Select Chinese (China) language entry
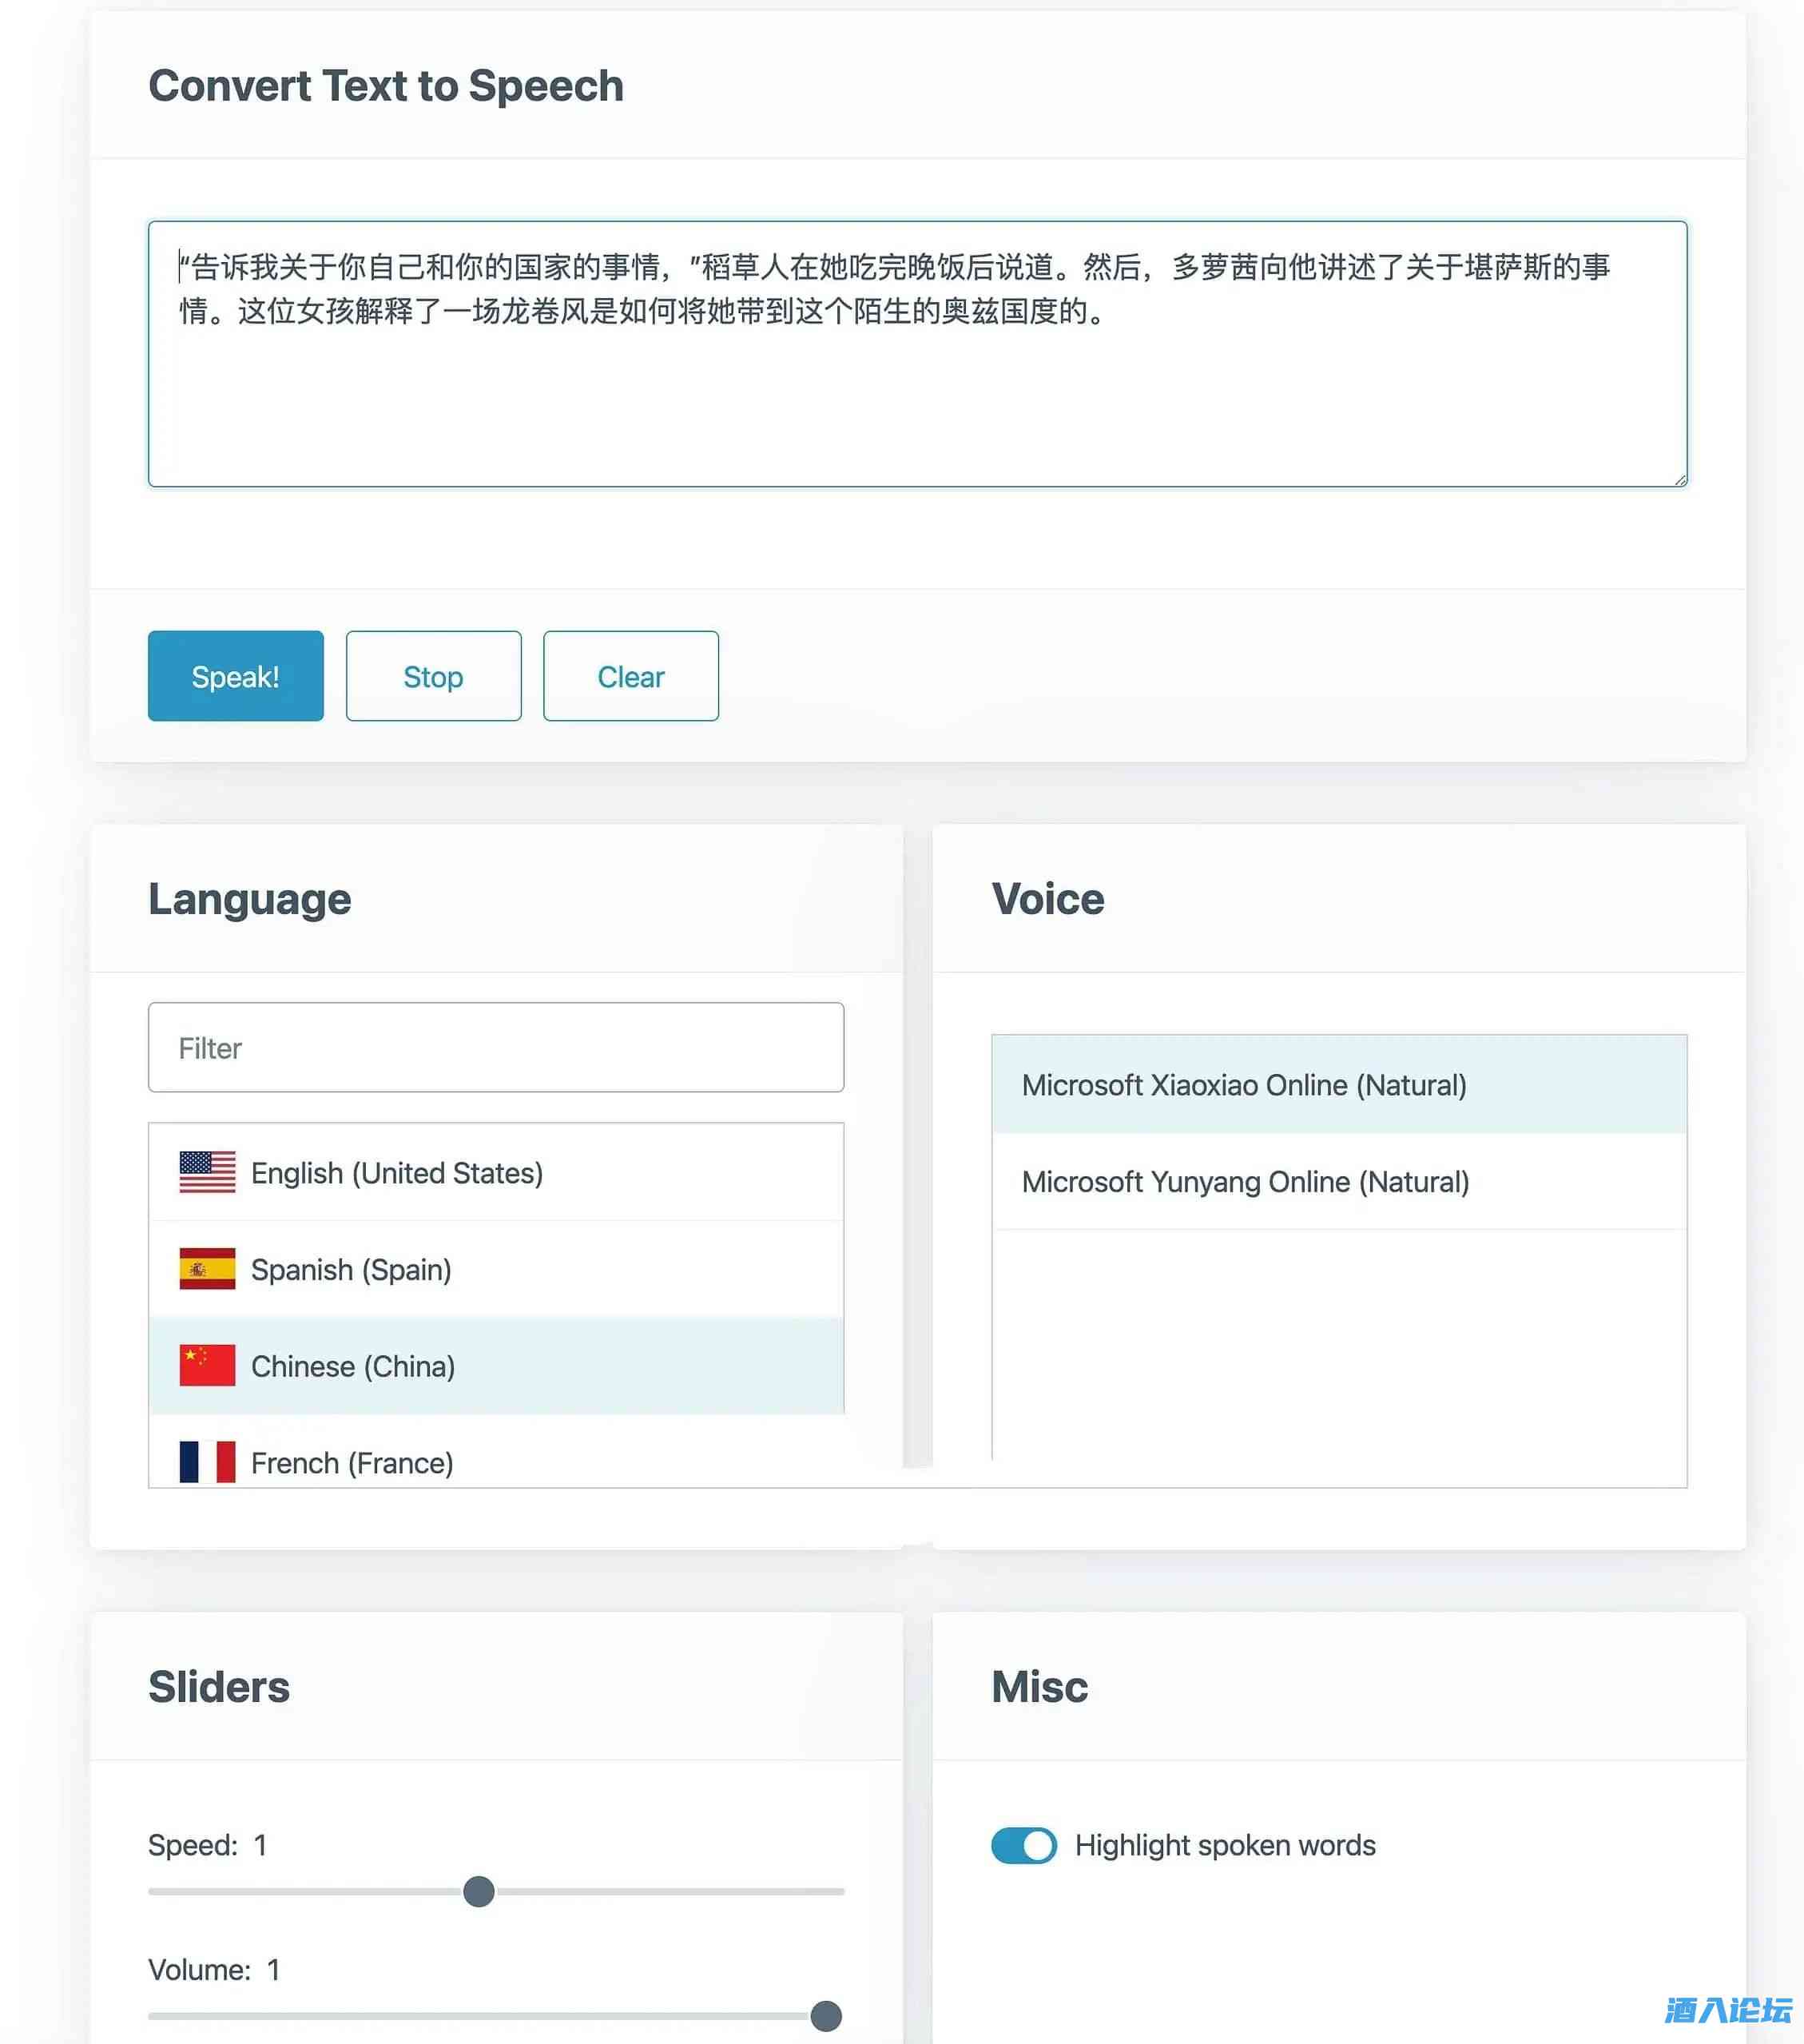This screenshot has width=1804, height=2044. tap(353, 1366)
